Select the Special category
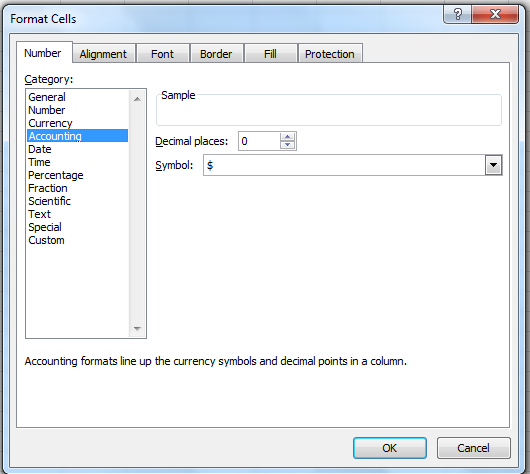Screen dimensions: 530x474 point(77,227)
